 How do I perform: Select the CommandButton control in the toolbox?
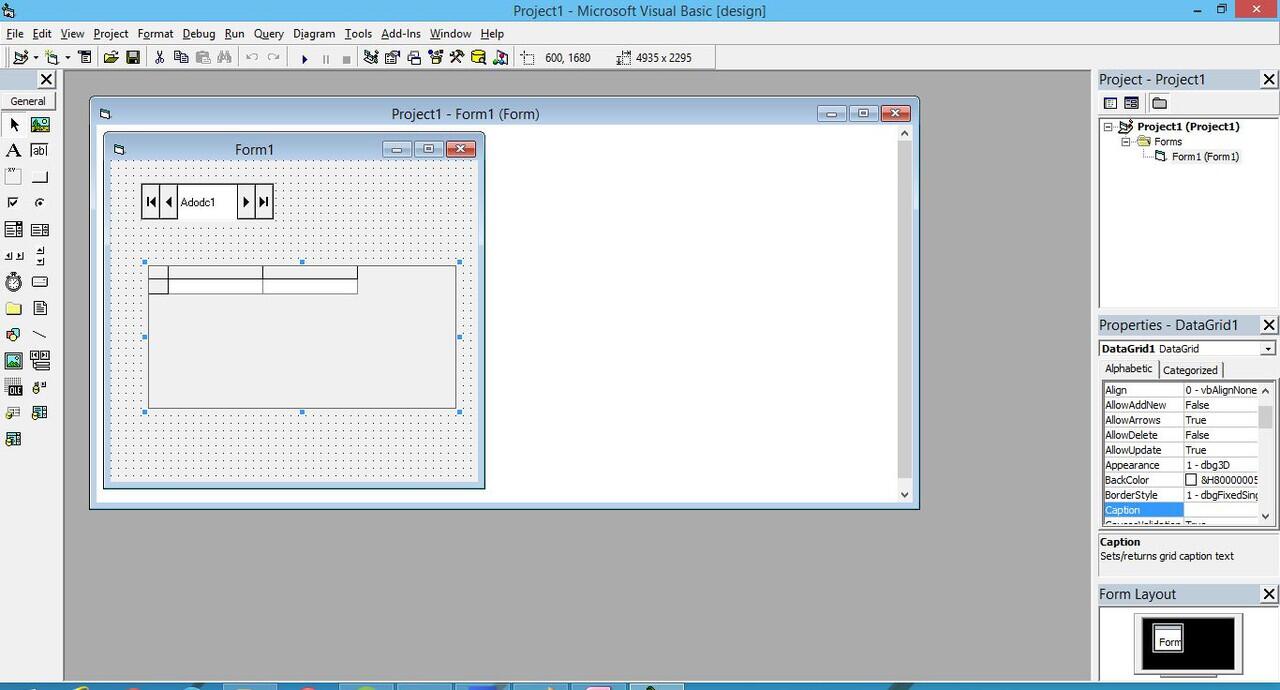[x=40, y=177]
